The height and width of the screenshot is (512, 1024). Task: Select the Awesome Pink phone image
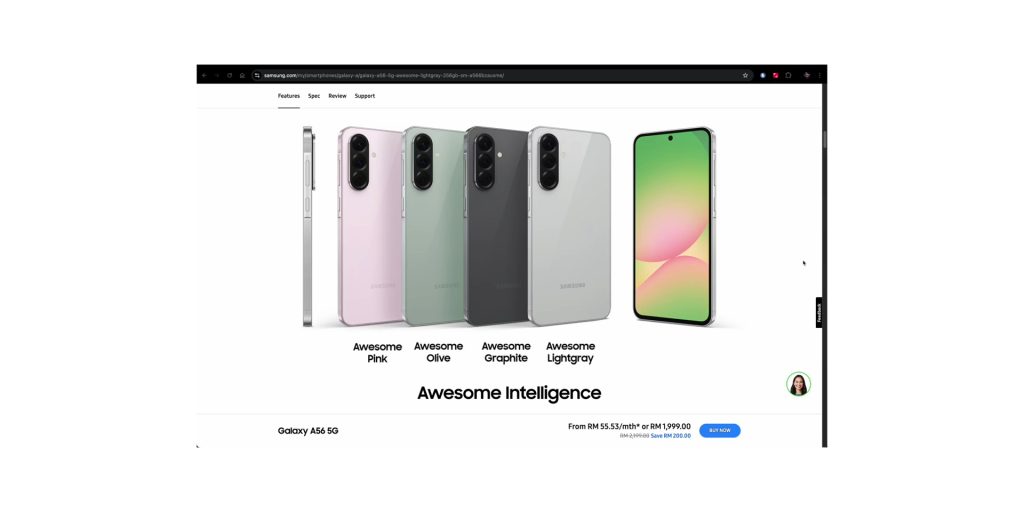pyautogui.click(x=370, y=226)
